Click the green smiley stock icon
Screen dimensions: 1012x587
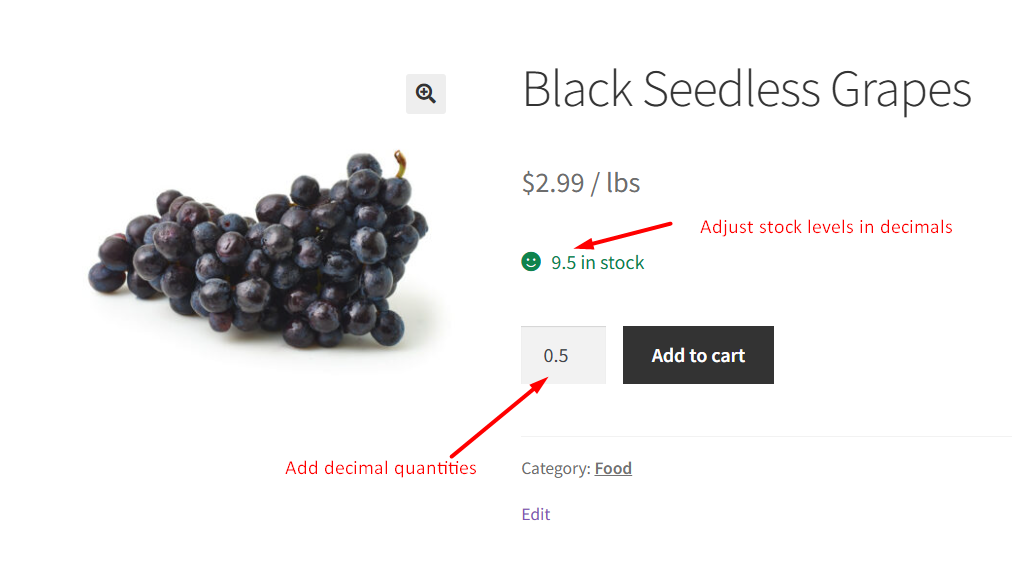[x=531, y=262]
